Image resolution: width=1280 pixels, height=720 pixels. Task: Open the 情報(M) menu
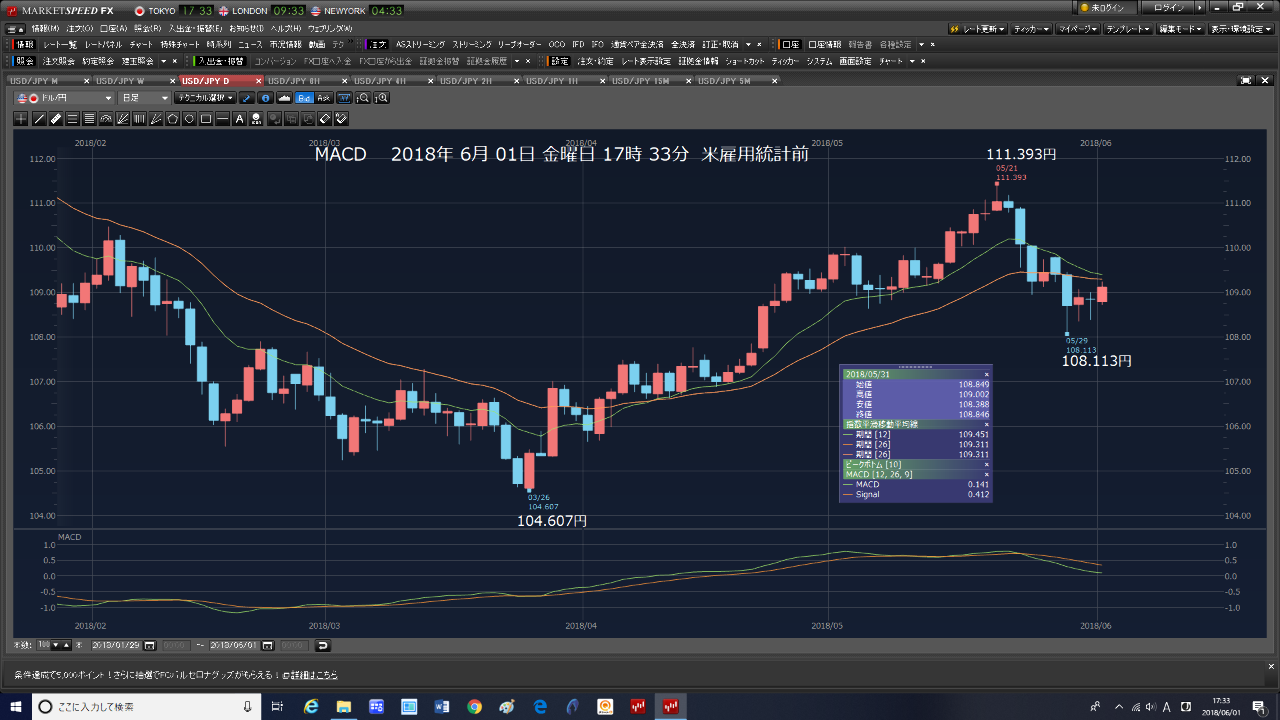tap(46, 28)
